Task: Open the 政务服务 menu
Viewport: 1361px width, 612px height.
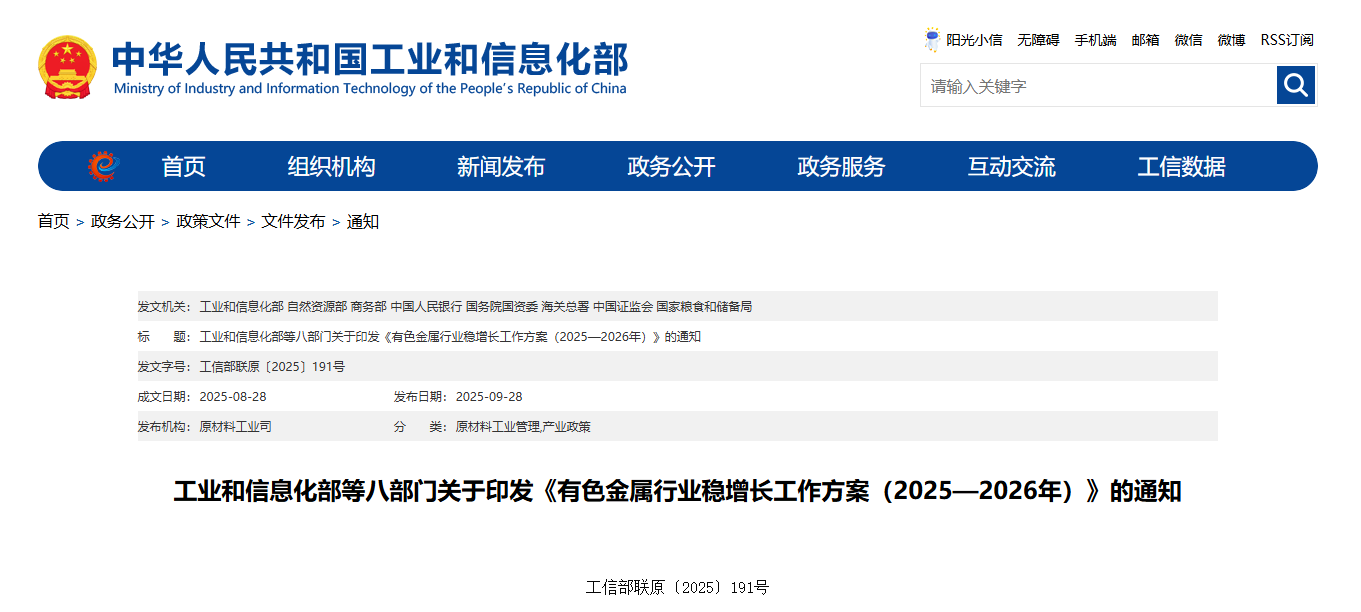Action: coord(840,166)
